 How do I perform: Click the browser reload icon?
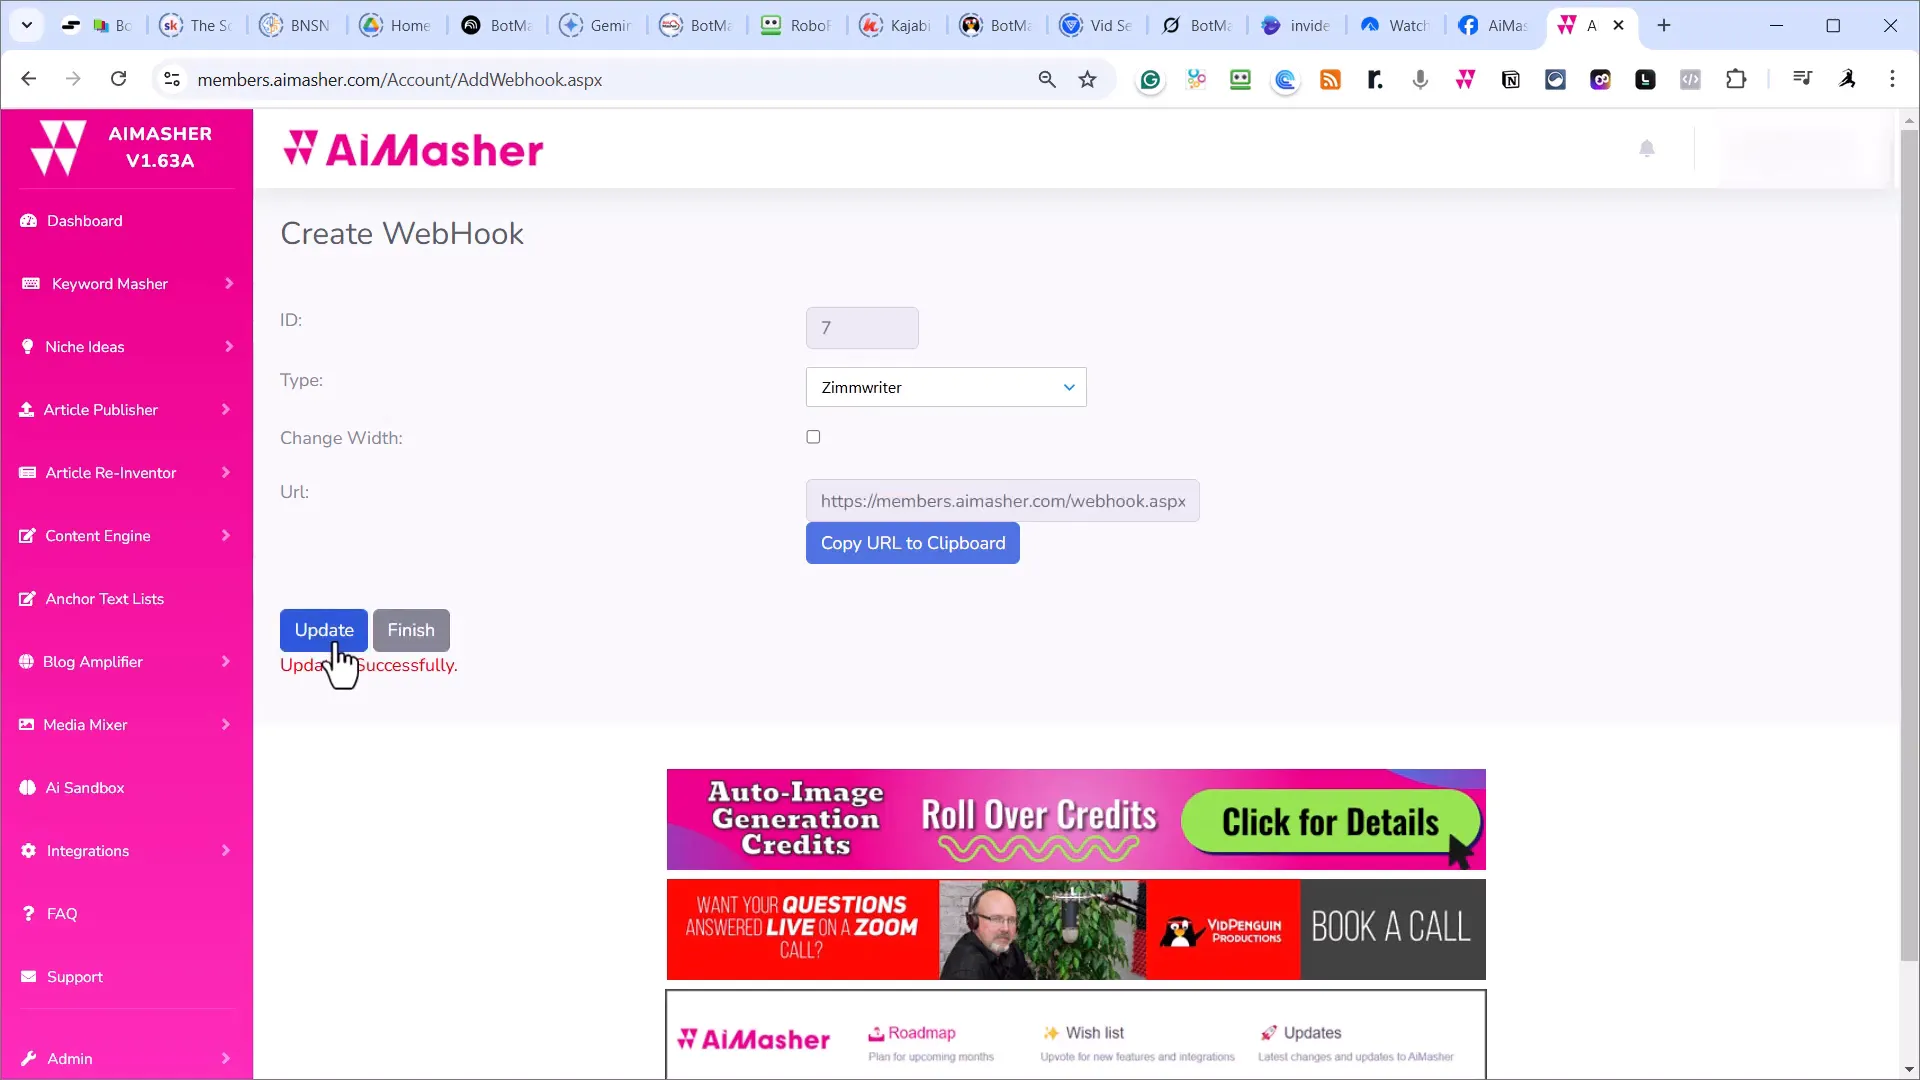coord(118,79)
